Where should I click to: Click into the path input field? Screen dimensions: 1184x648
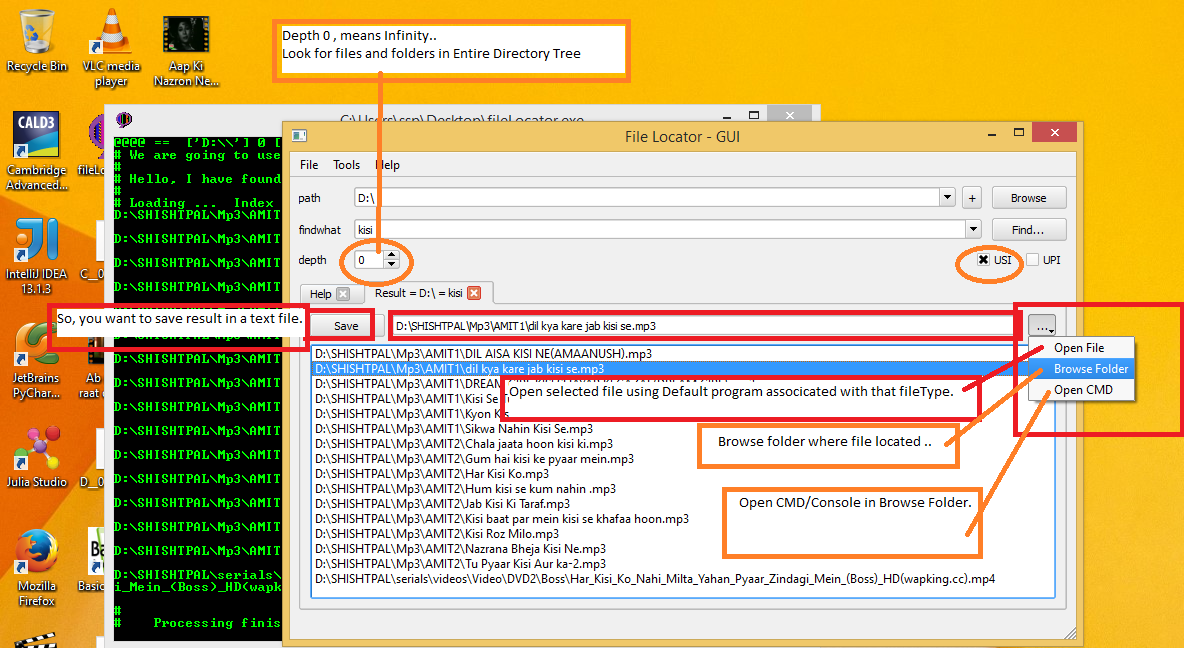click(x=647, y=198)
